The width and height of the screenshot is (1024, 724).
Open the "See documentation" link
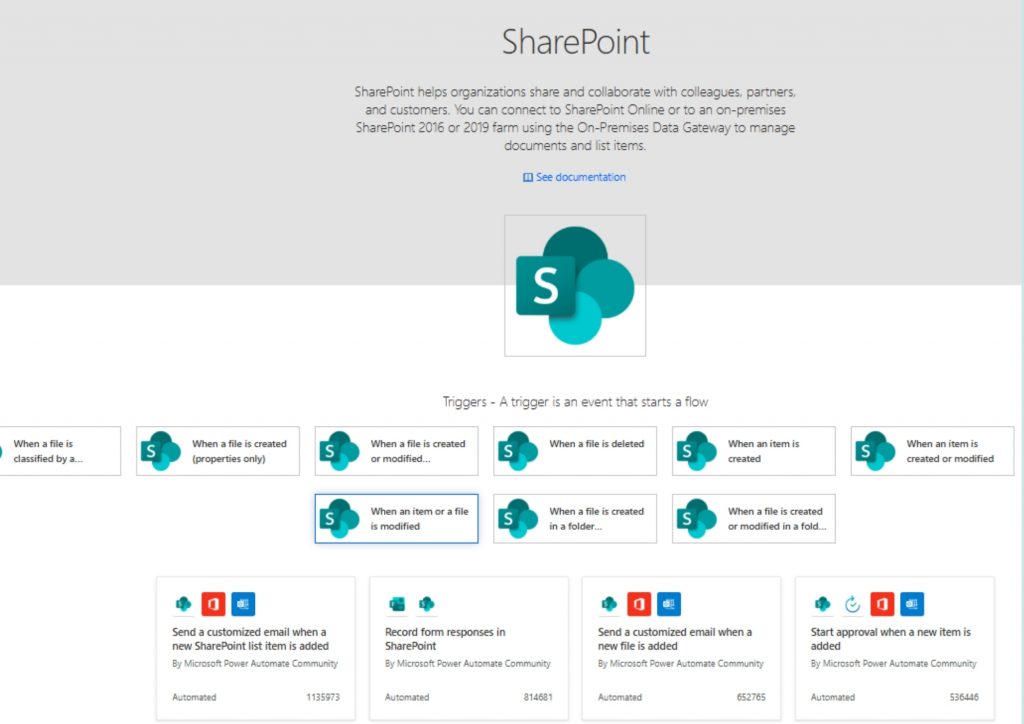point(581,176)
